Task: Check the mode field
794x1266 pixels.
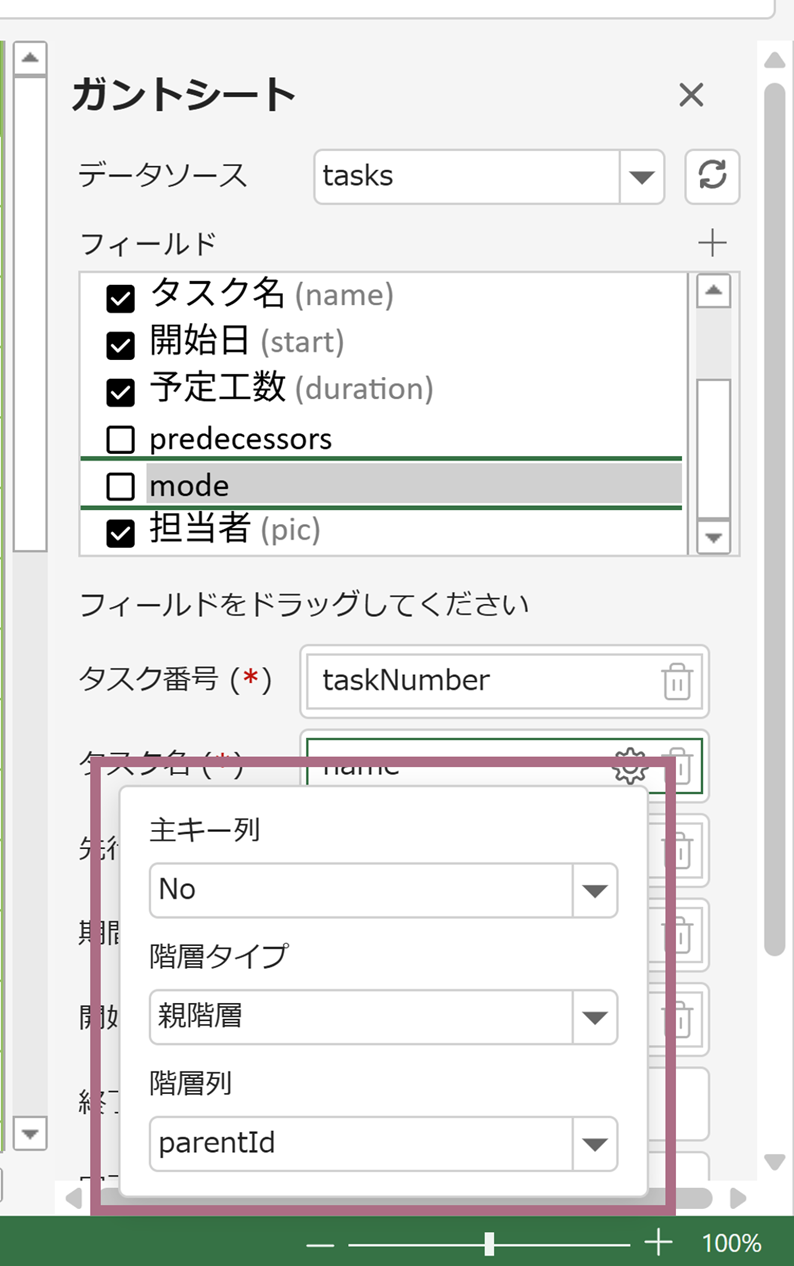Action: click(120, 486)
